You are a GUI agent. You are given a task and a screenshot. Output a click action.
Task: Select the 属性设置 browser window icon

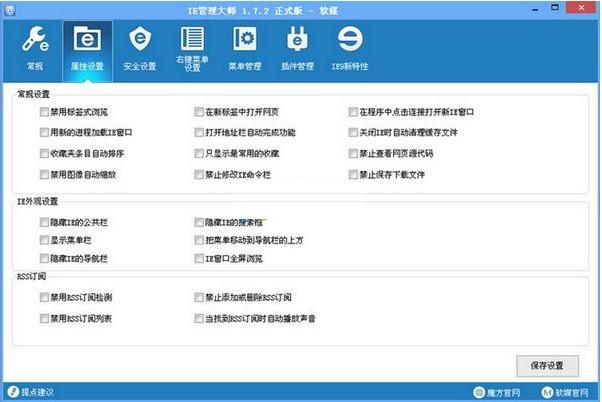coord(88,38)
